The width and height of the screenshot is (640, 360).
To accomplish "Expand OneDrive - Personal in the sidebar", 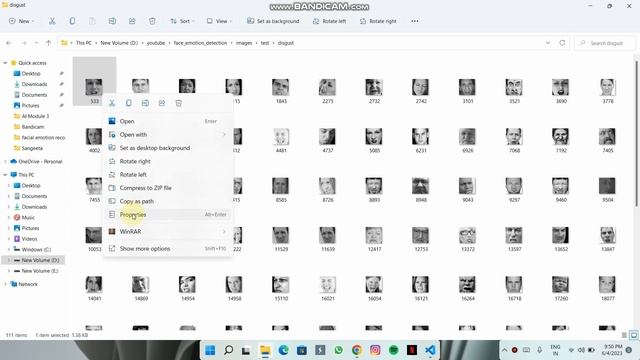I will point(5,162).
